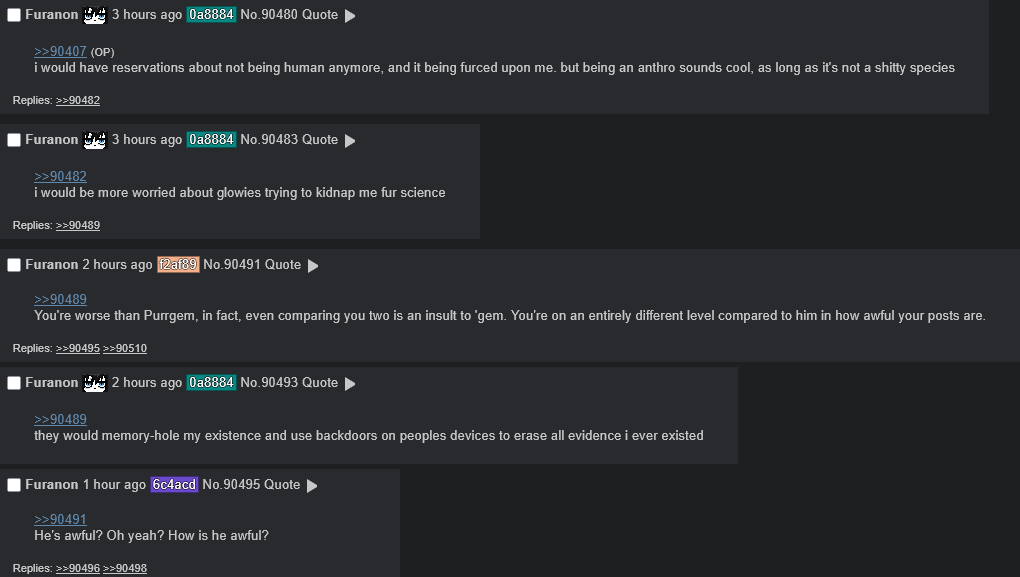Click Quote on post No.90483
The height and width of the screenshot is (577, 1020).
[320, 140]
